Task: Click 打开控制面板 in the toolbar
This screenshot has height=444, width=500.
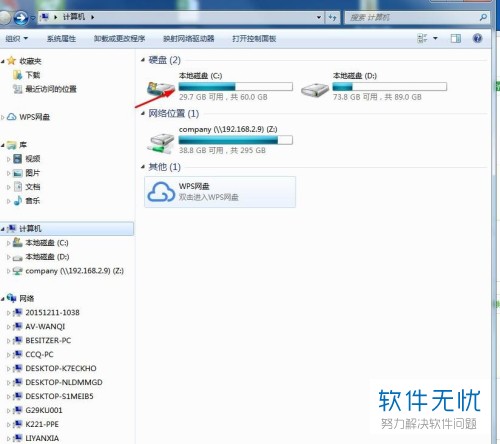Action: pyautogui.click(x=254, y=39)
